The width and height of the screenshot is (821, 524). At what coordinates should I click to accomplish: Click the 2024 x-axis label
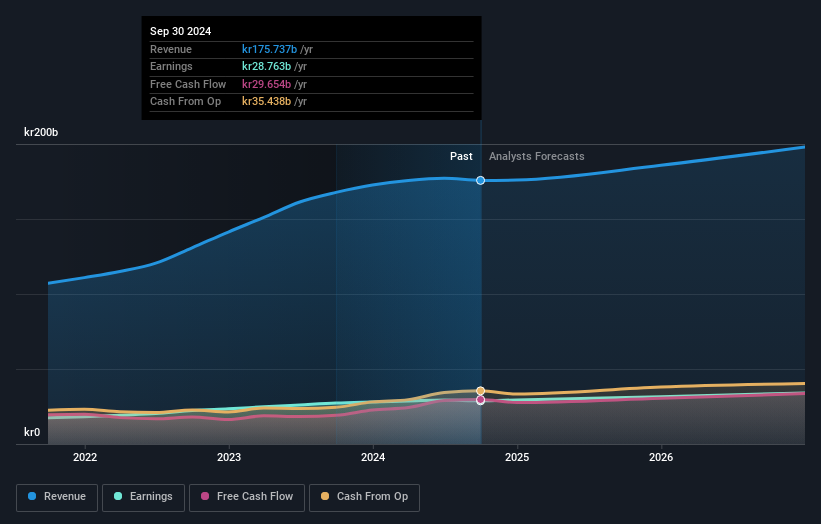tap(373, 458)
